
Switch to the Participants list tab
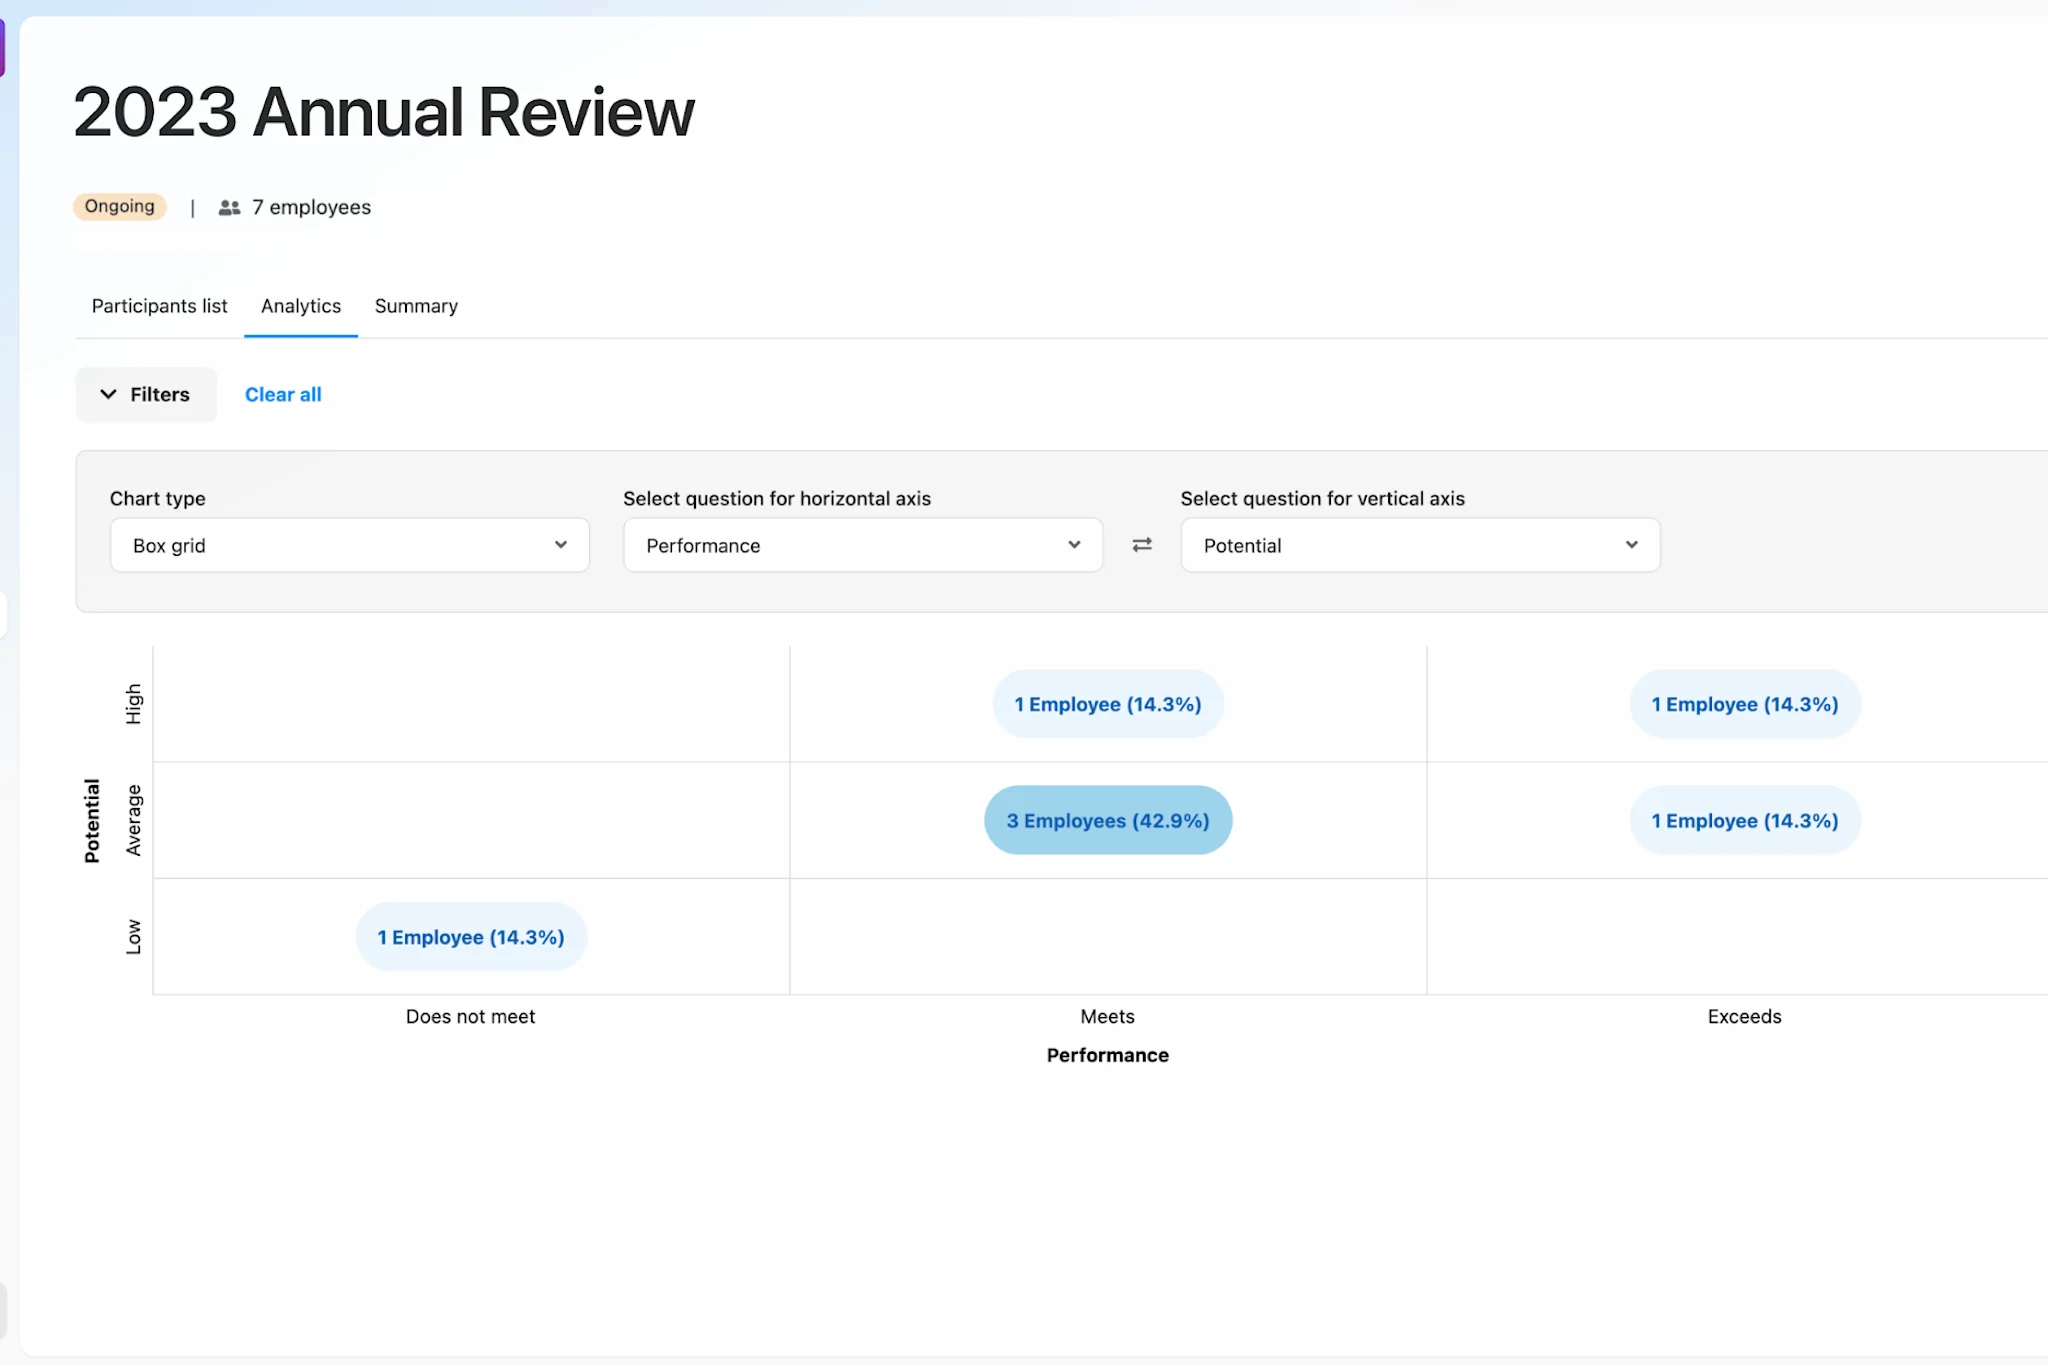[159, 306]
